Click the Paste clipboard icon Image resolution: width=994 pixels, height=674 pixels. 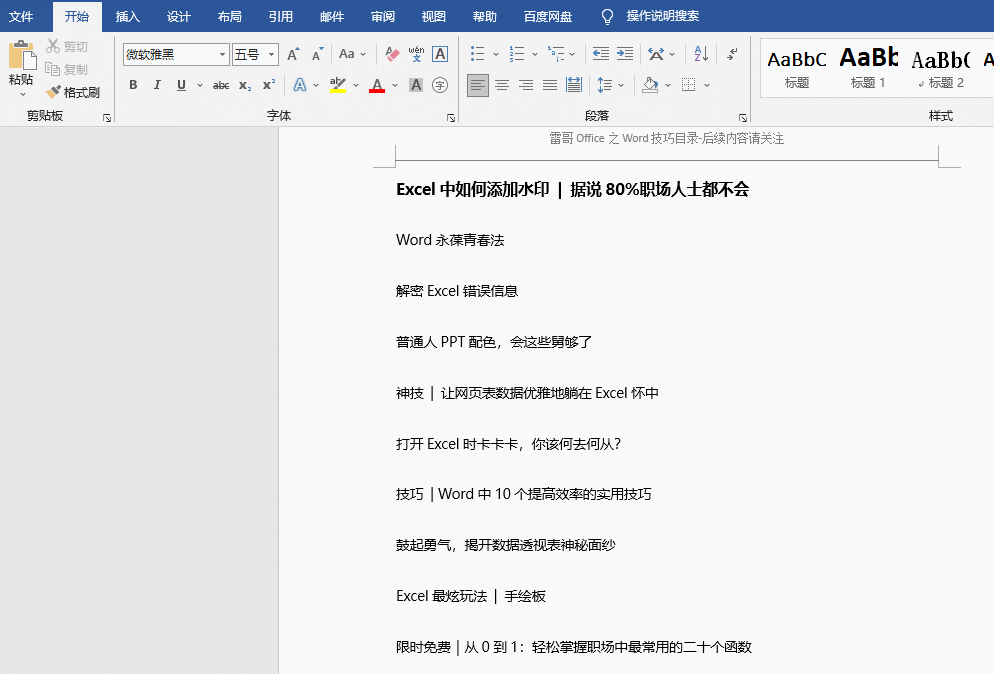coord(22,56)
